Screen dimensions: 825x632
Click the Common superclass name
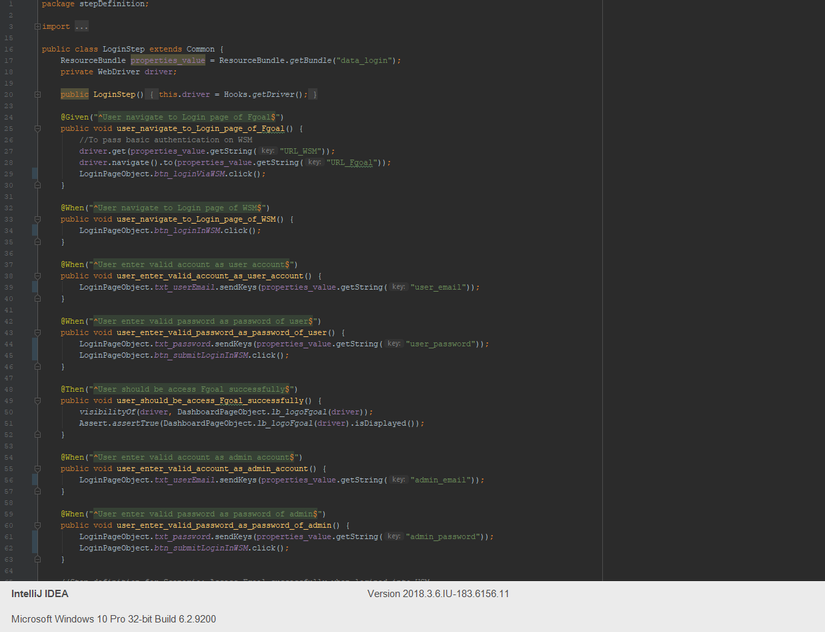pos(200,49)
